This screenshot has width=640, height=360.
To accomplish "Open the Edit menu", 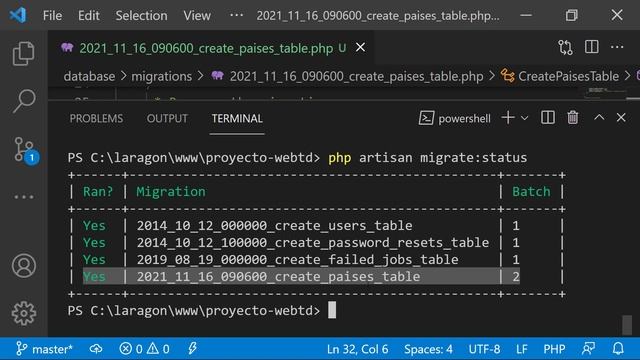I will (89, 16).
